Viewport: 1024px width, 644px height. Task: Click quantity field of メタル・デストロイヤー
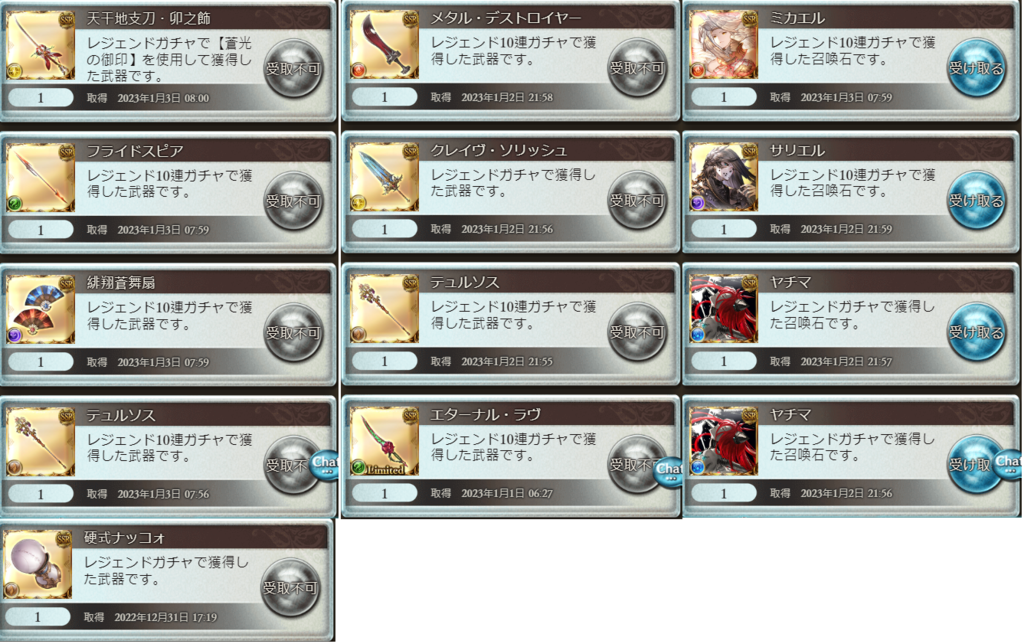384,97
